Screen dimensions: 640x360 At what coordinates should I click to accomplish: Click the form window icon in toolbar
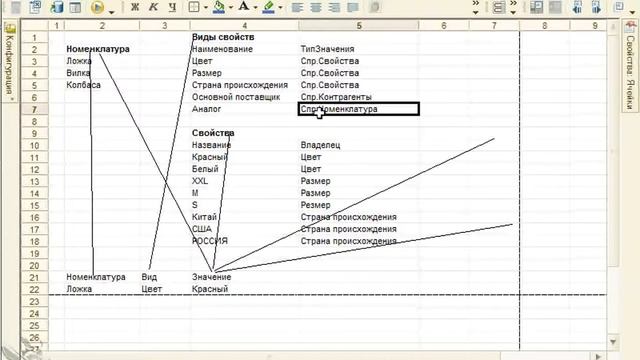(x=75, y=7)
